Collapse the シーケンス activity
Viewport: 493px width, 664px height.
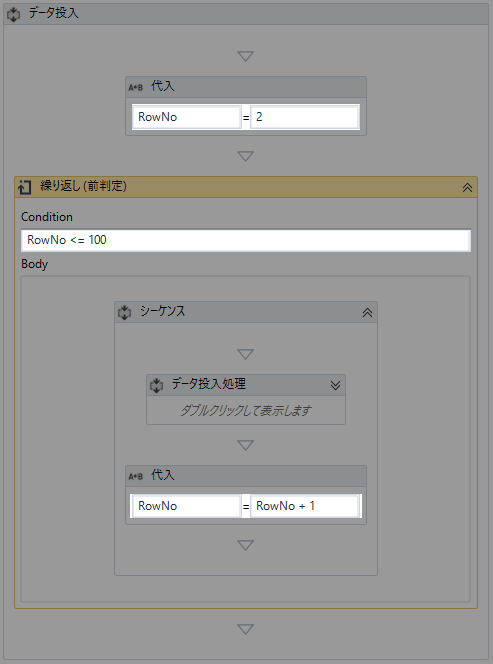[x=367, y=313]
